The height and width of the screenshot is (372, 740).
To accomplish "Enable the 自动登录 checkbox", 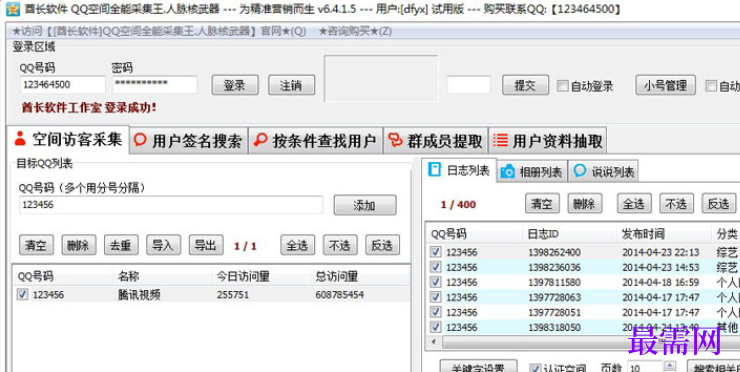I will (x=563, y=86).
